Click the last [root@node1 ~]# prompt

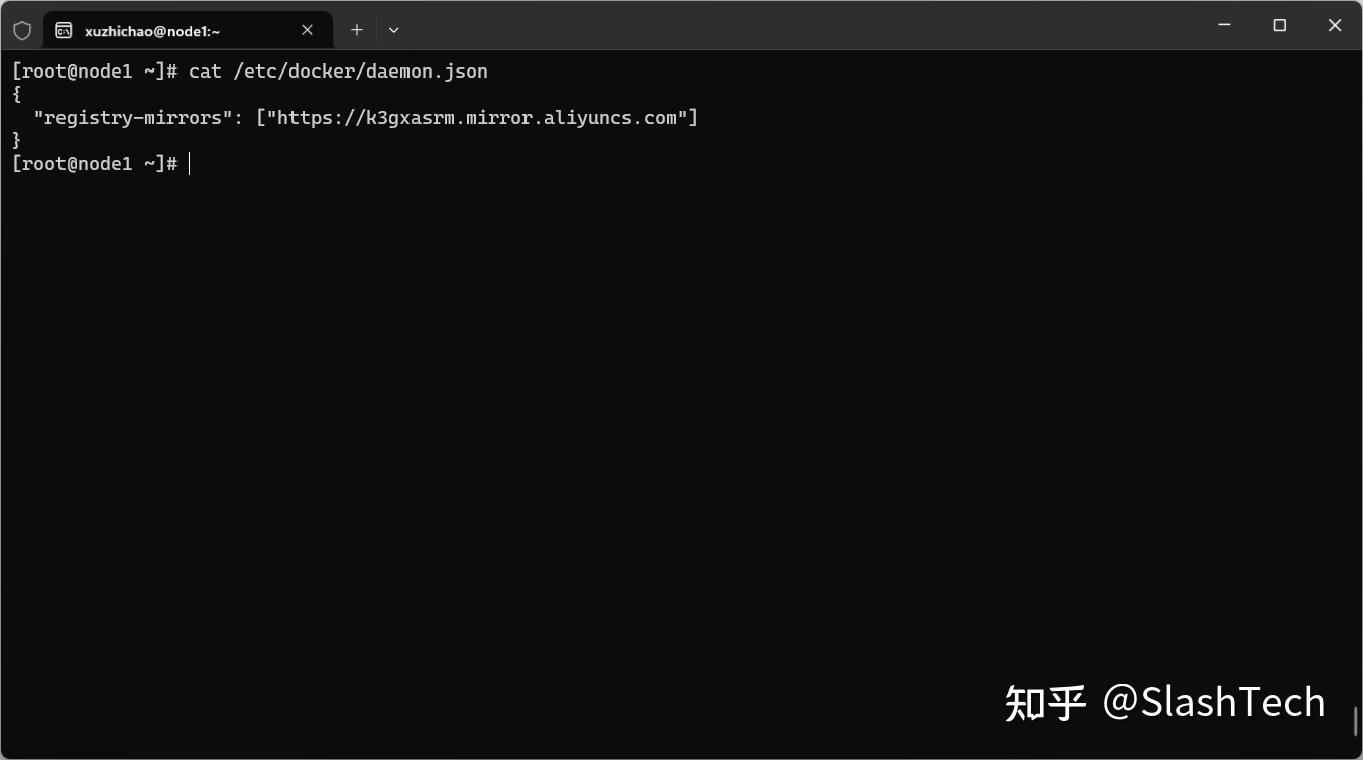coord(94,164)
